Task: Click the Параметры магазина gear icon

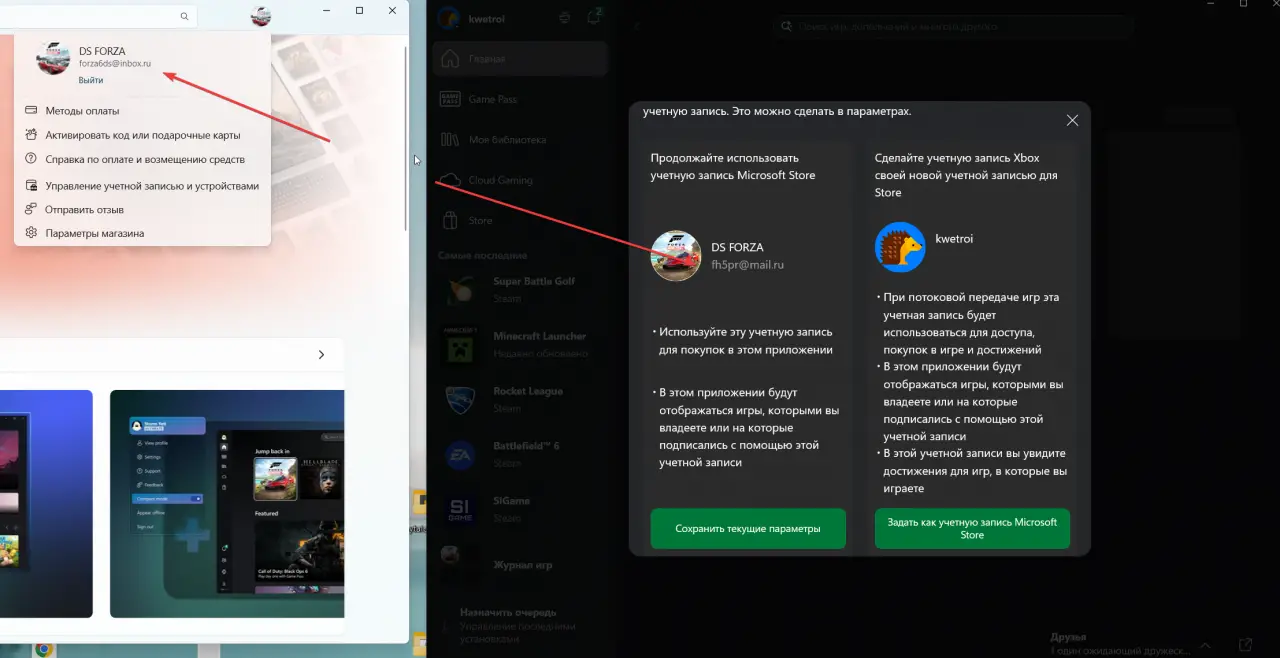Action: click(32, 233)
